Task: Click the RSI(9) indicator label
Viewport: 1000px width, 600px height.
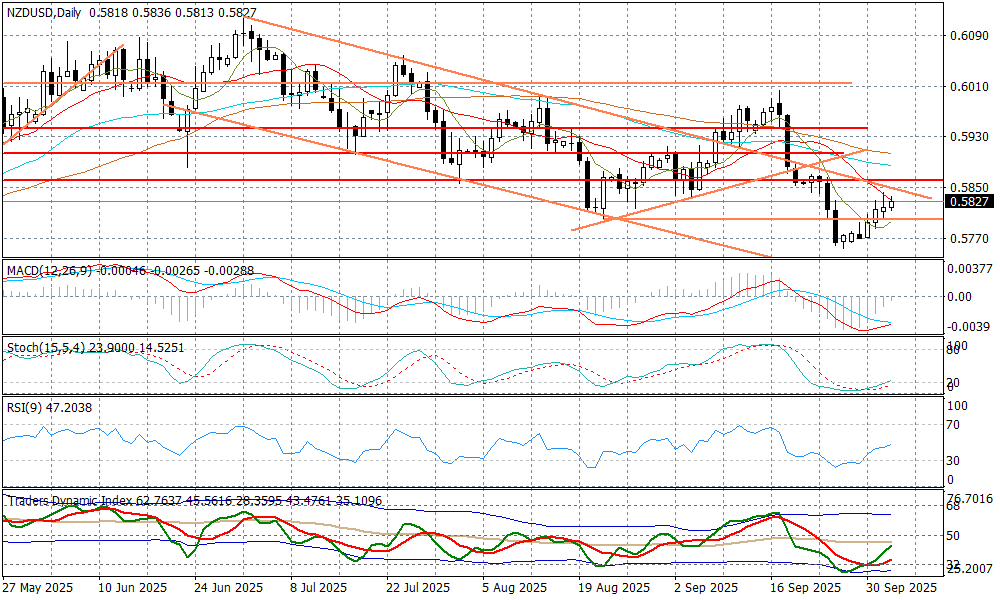Action: [x=22, y=405]
